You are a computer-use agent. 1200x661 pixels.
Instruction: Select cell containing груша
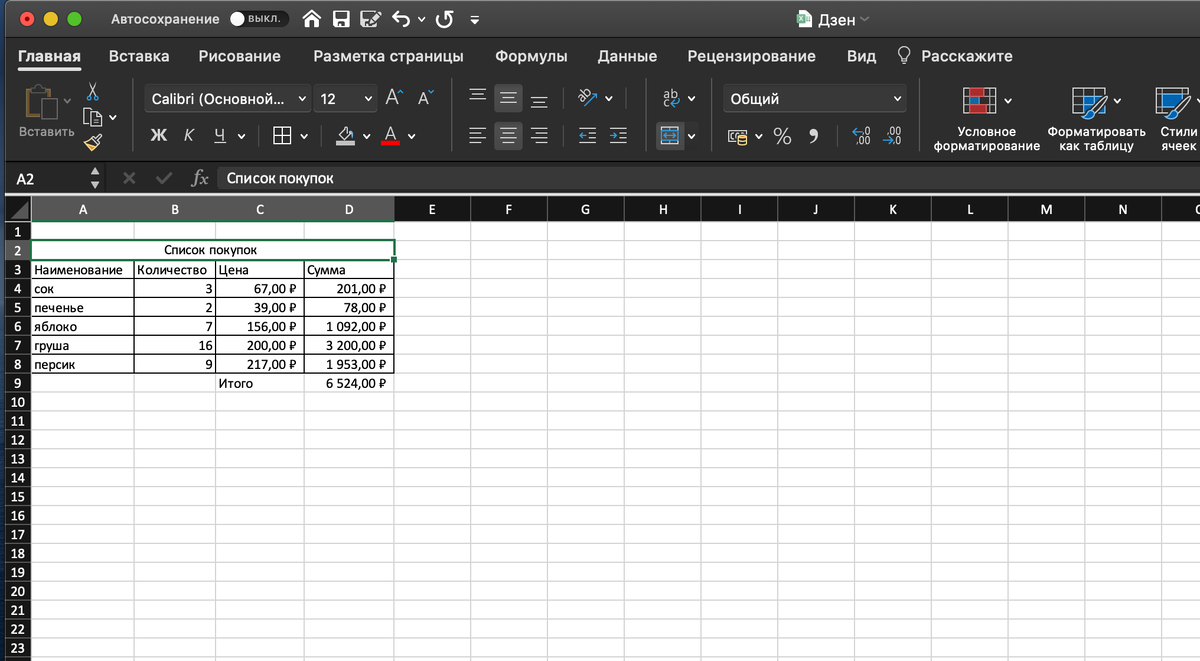click(x=82, y=345)
